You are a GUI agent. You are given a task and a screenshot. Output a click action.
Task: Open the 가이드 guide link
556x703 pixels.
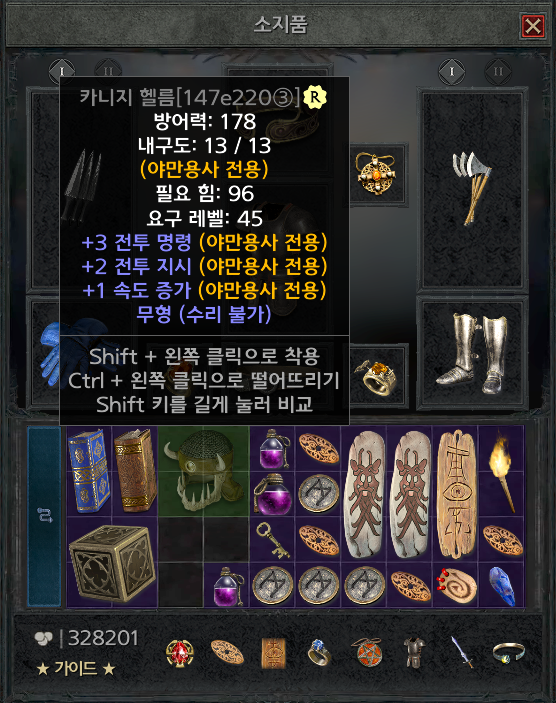coord(76,669)
